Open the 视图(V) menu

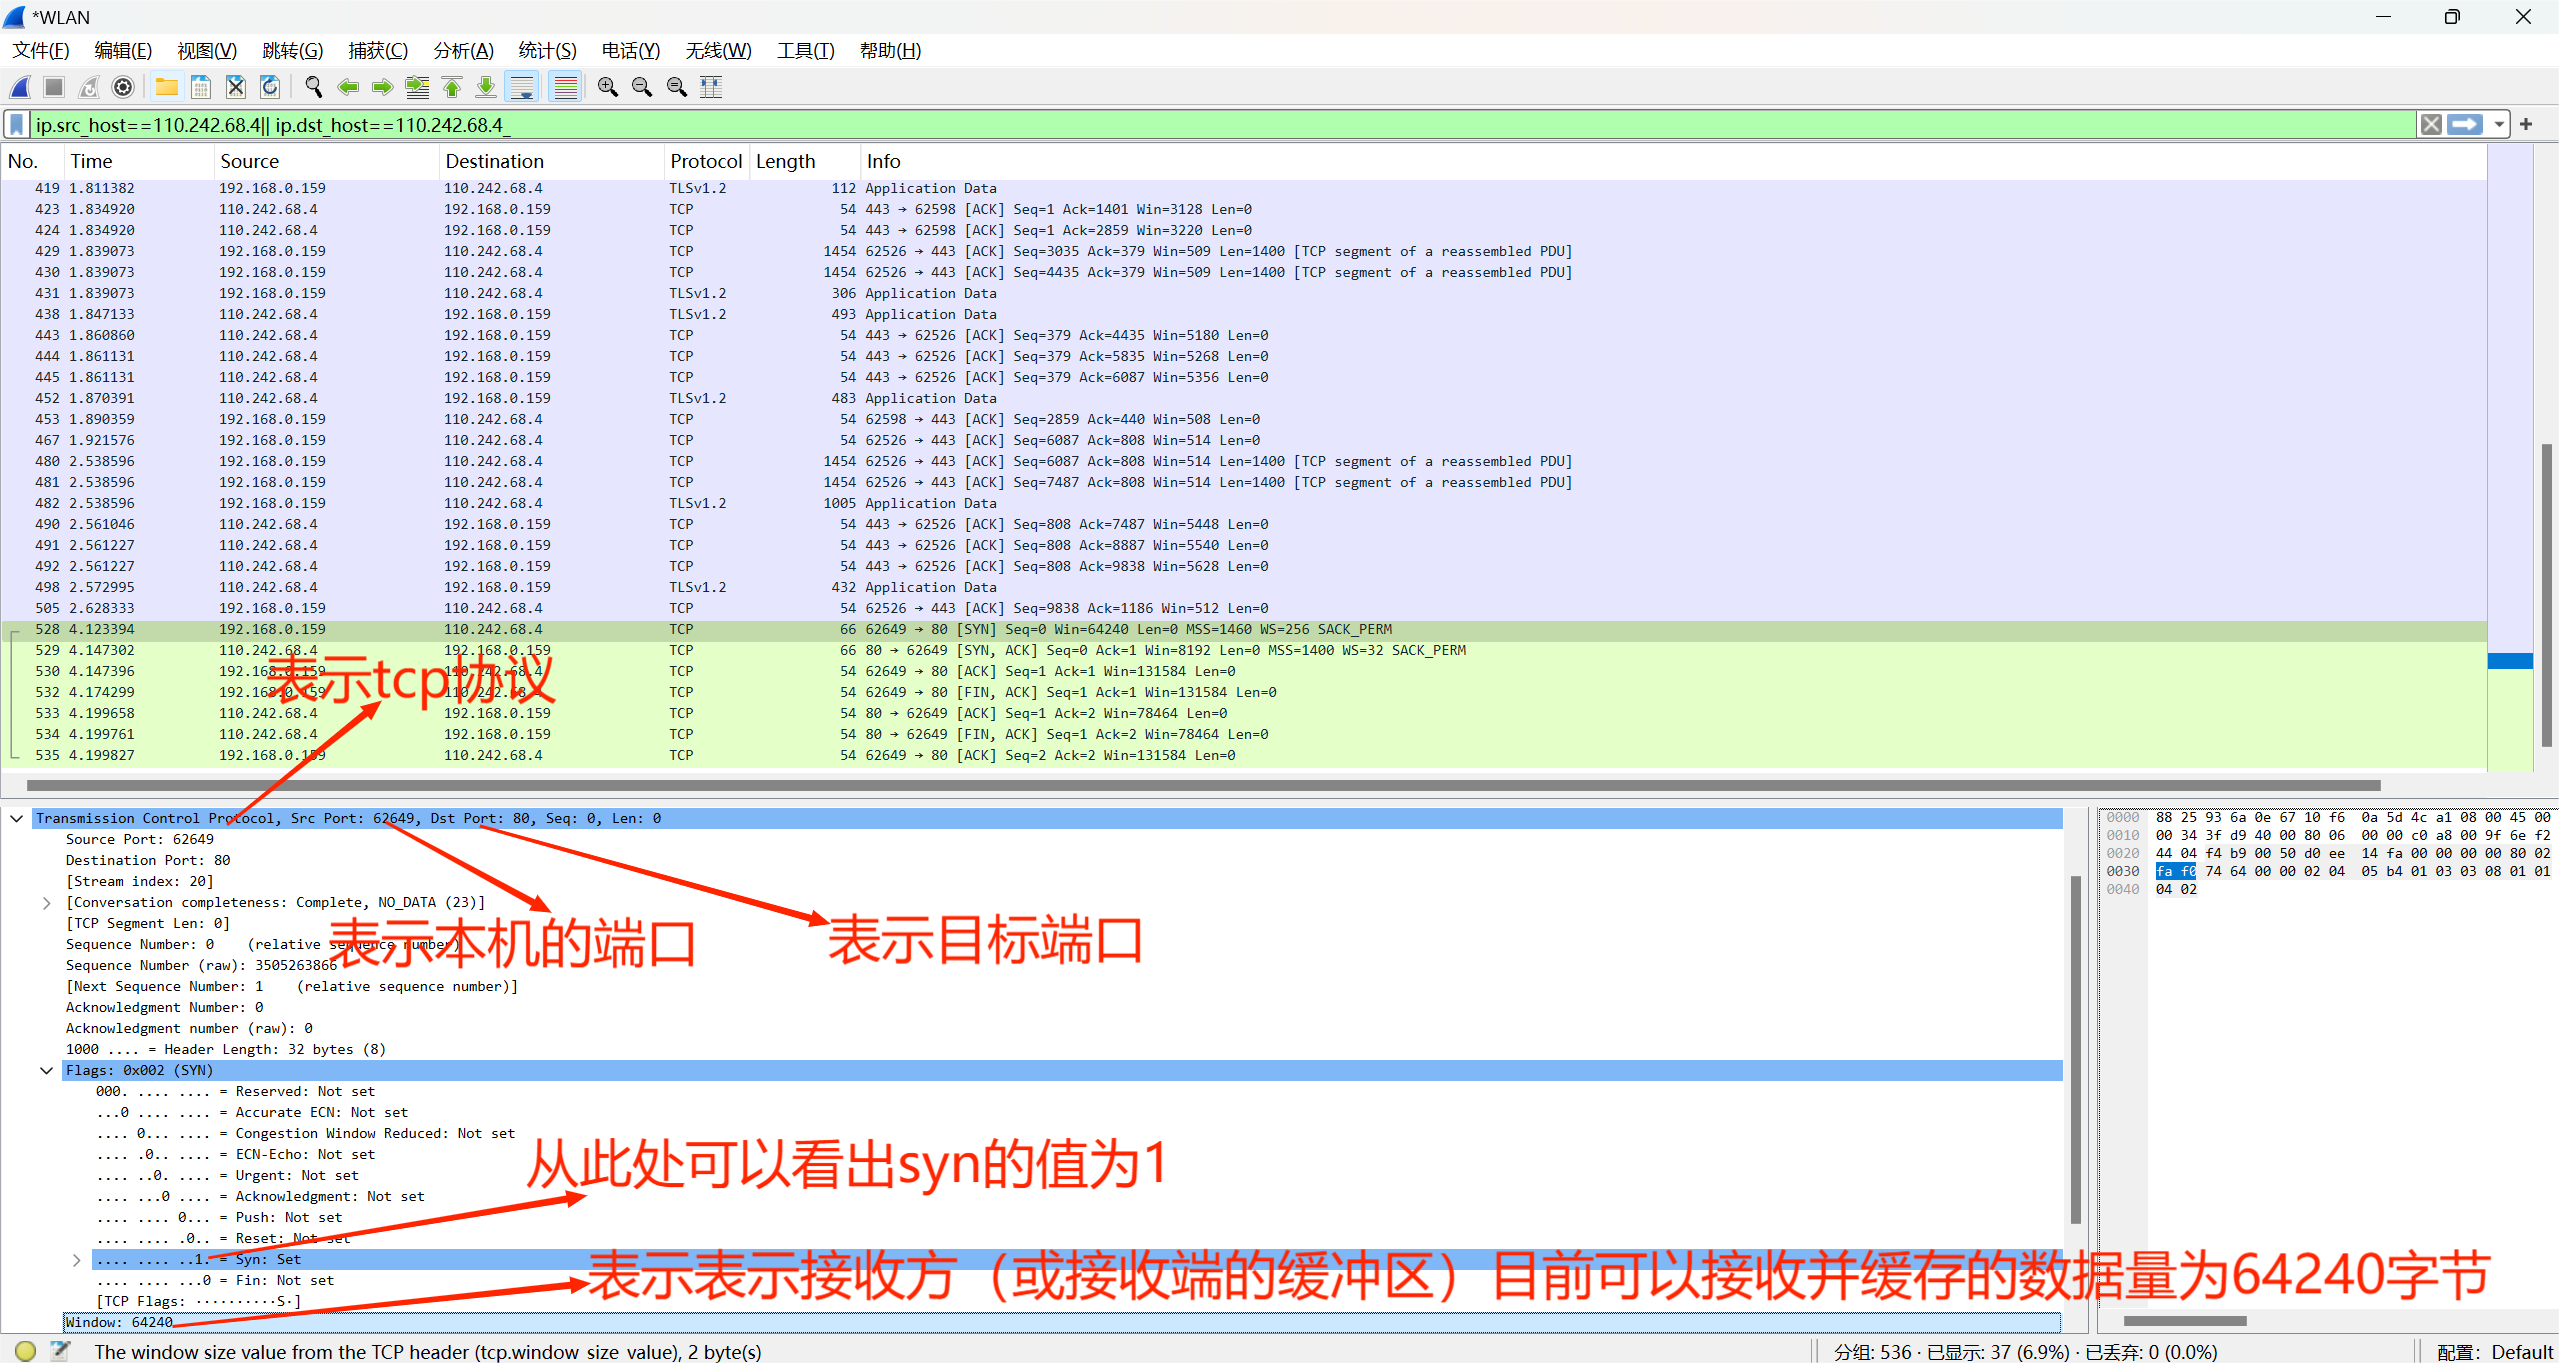pos(207,51)
